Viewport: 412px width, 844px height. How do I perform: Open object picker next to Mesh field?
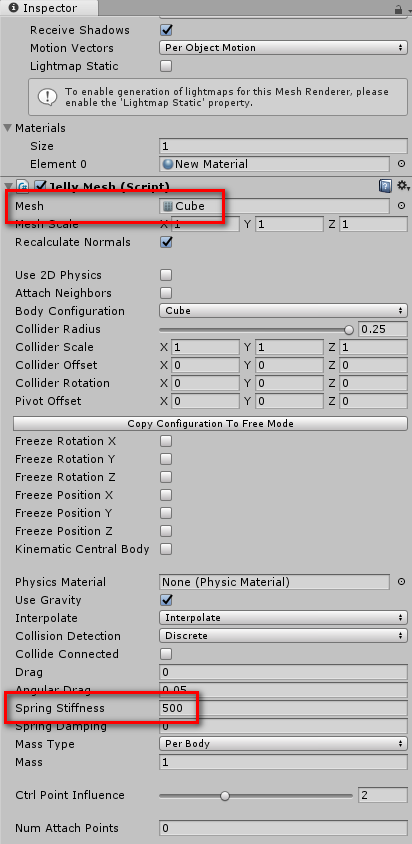click(401, 206)
